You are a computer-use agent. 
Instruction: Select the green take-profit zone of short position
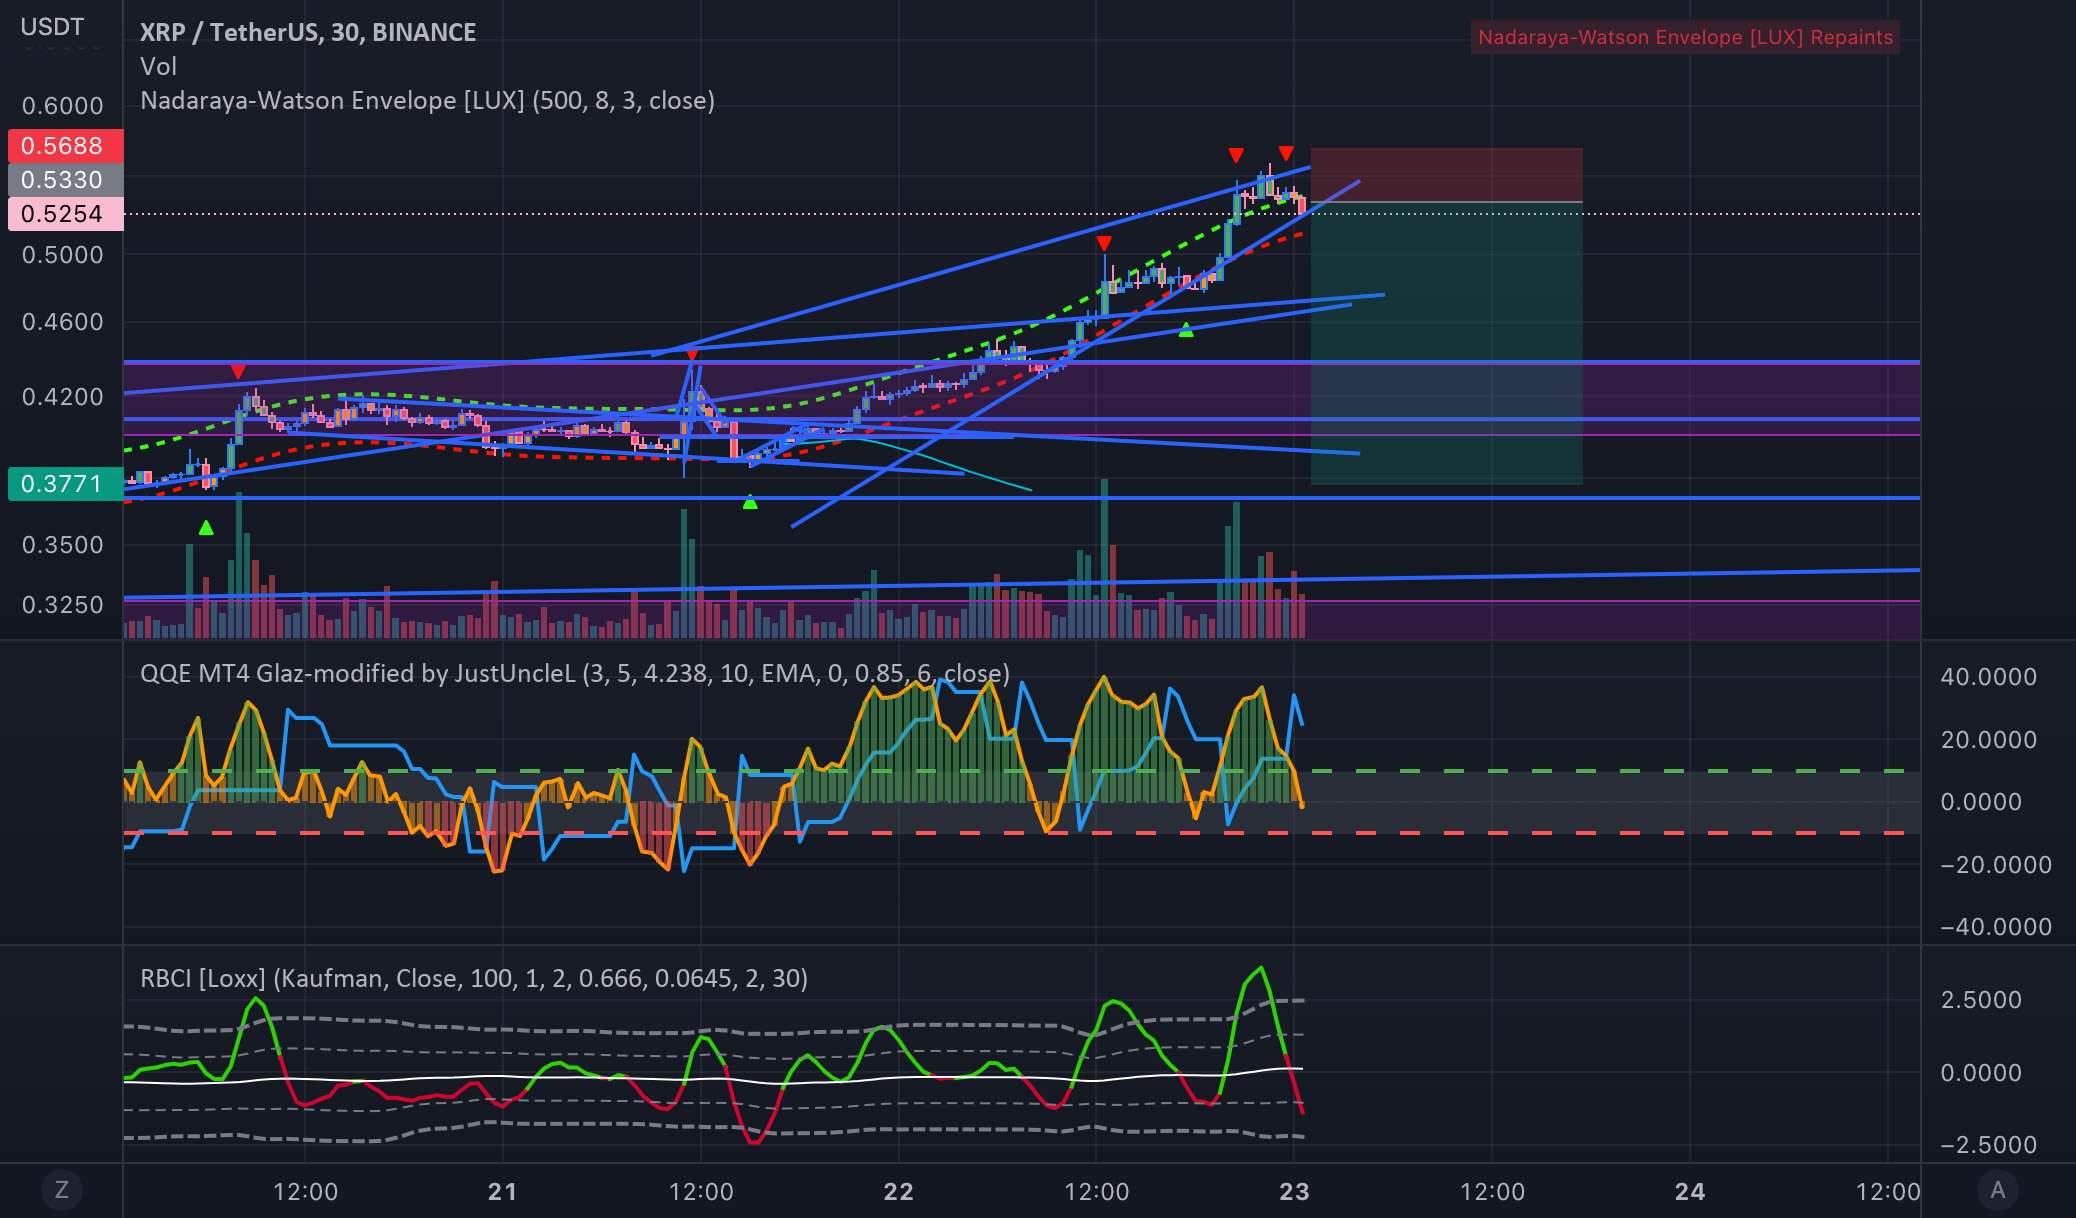1446,343
